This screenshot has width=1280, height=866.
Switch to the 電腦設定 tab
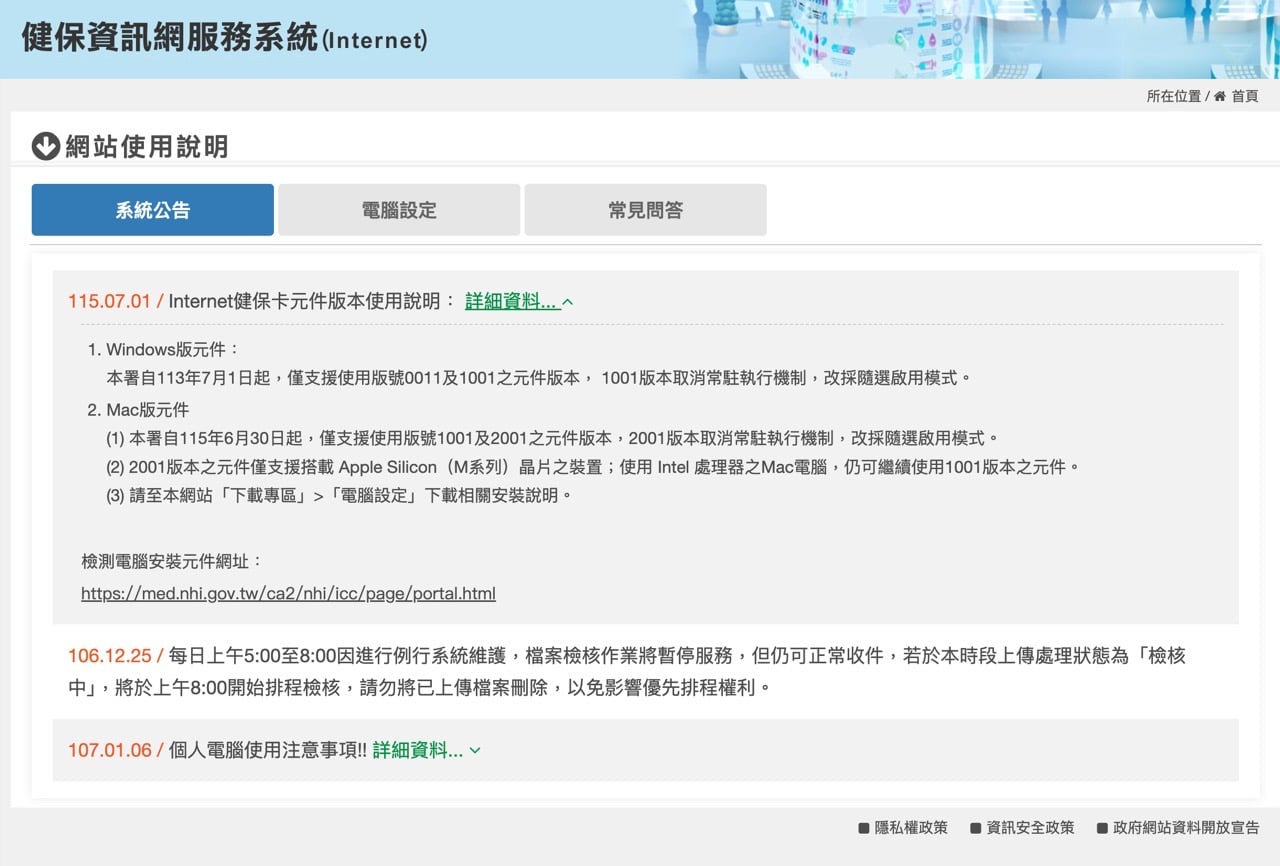pyautogui.click(x=399, y=210)
